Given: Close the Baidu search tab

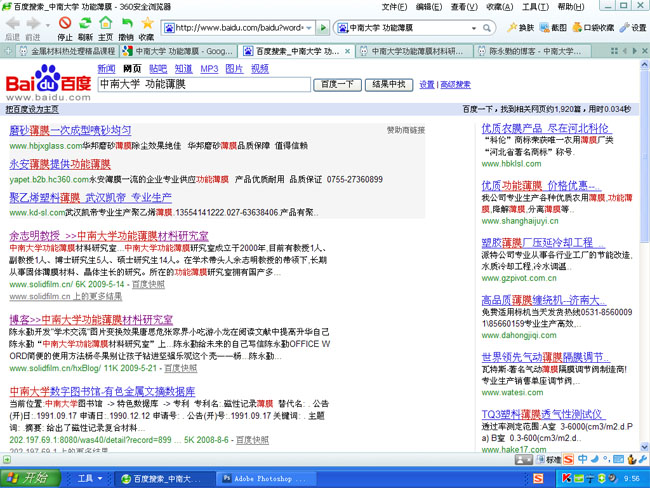Looking at the screenshot, I should tap(347, 51).
